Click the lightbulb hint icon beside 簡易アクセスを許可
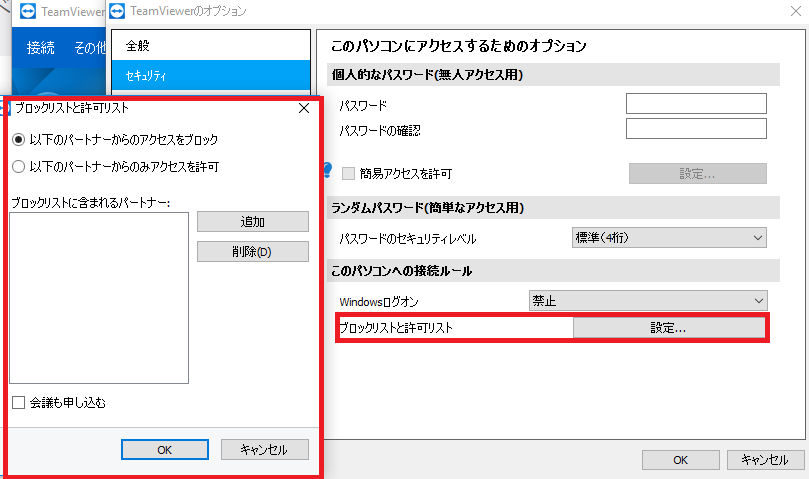 tap(326, 171)
